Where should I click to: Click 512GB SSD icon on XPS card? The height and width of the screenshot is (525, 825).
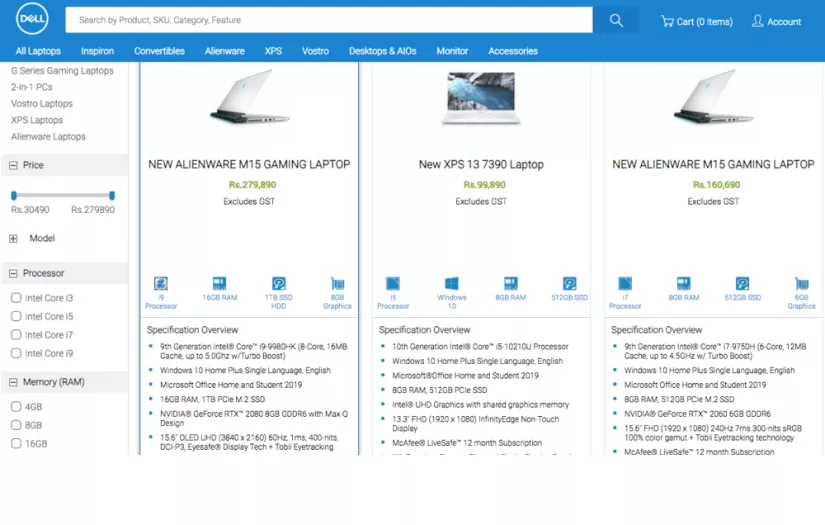pyautogui.click(x=569, y=284)
